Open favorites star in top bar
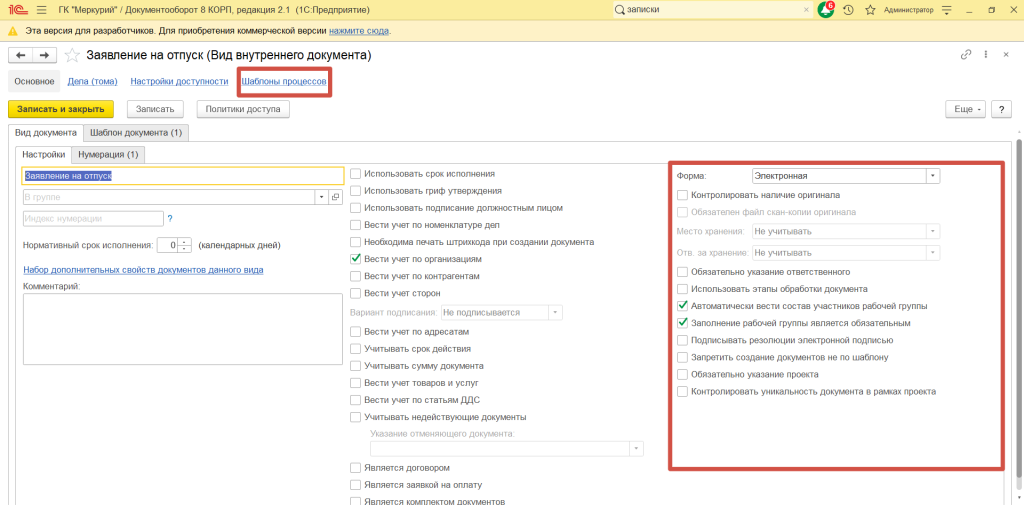 (870, 10)
